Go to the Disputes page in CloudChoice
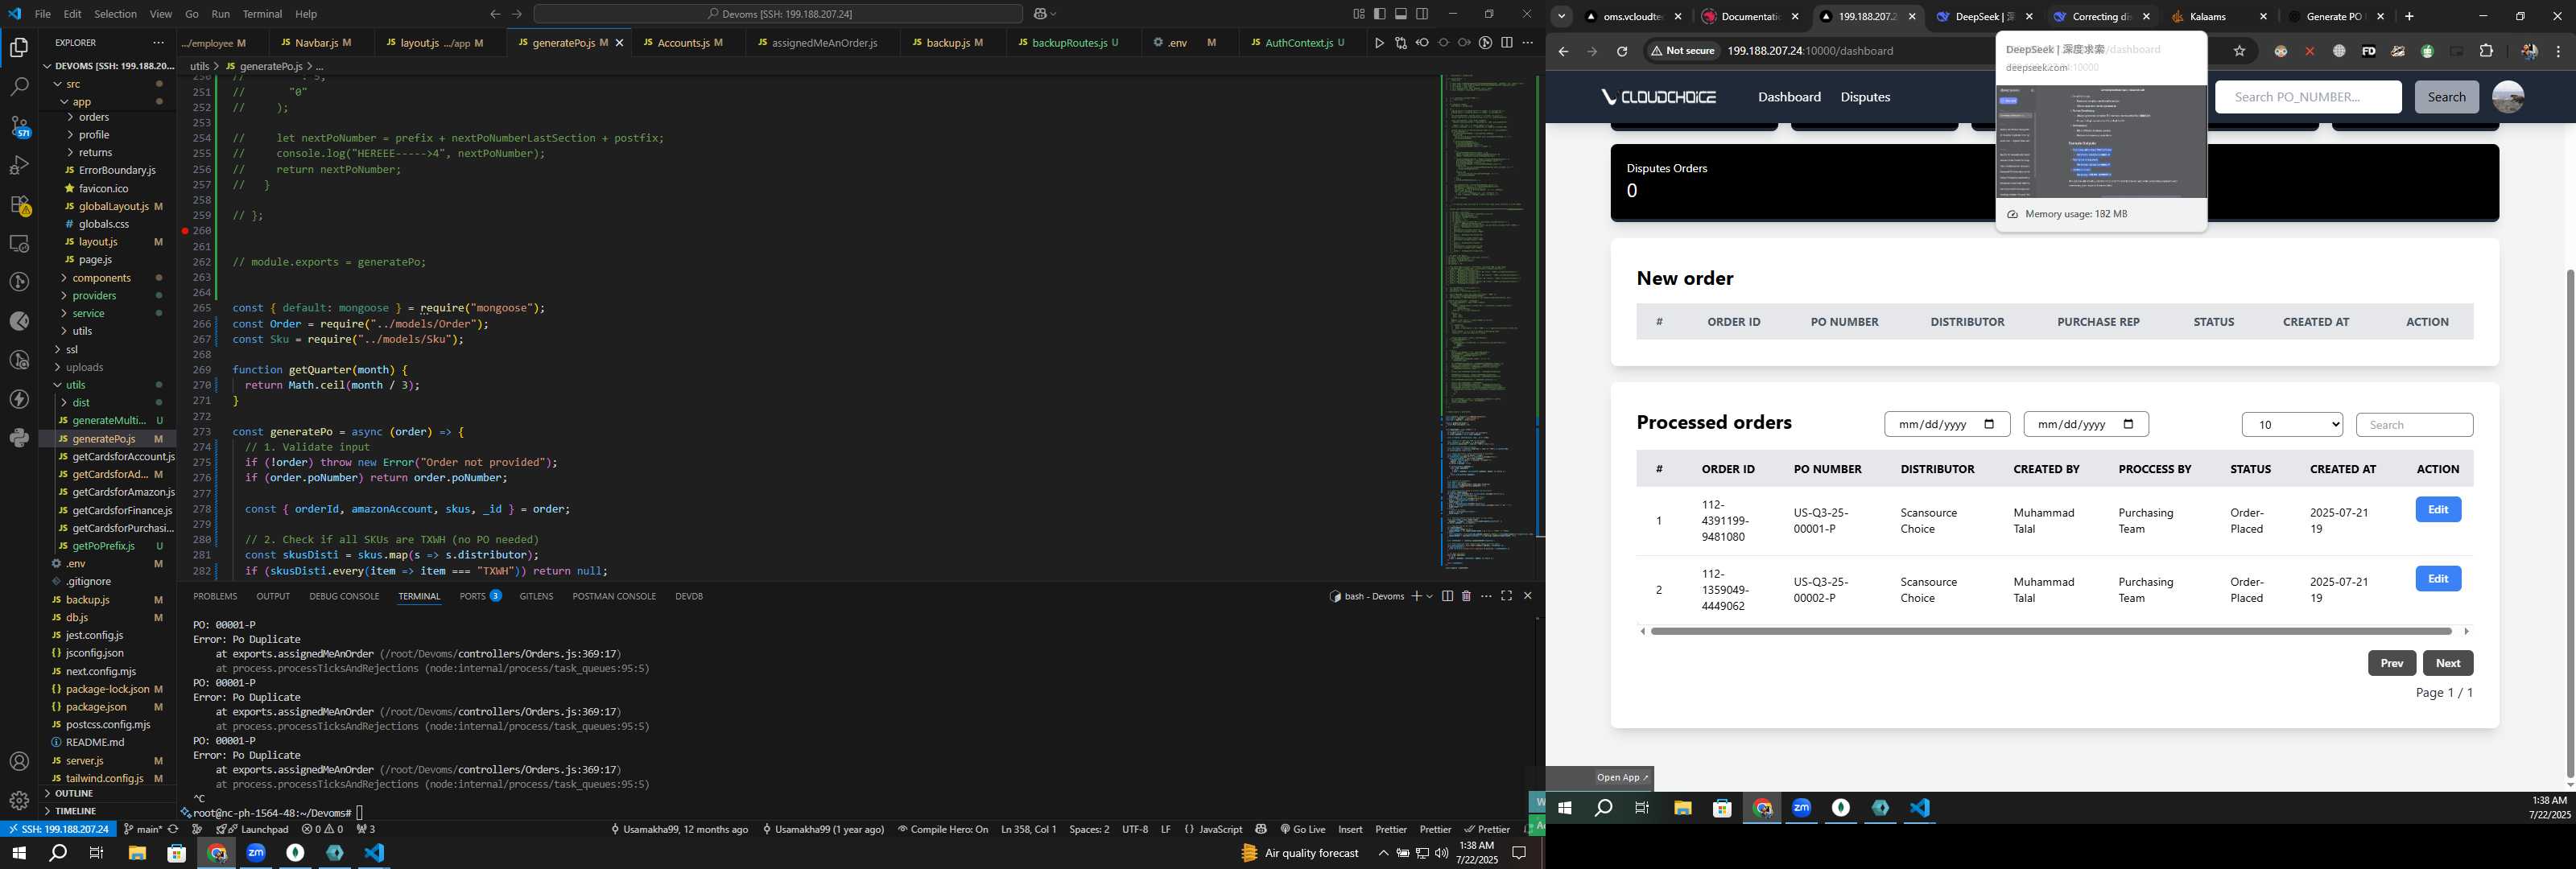 [1865, 97]
